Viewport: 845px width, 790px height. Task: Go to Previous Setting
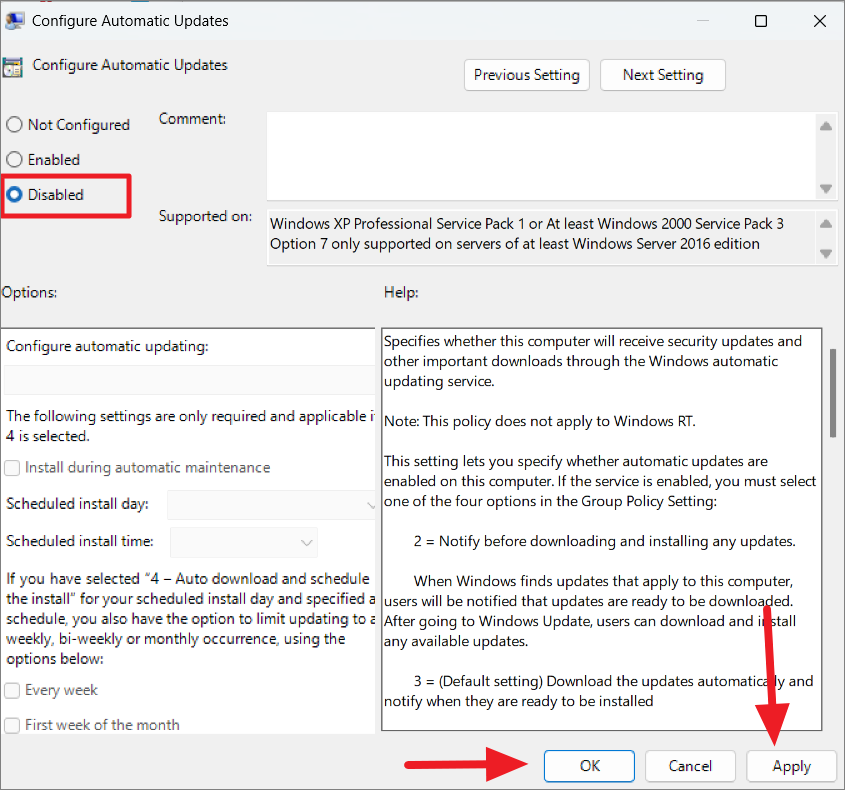click(x=527, y=75)
